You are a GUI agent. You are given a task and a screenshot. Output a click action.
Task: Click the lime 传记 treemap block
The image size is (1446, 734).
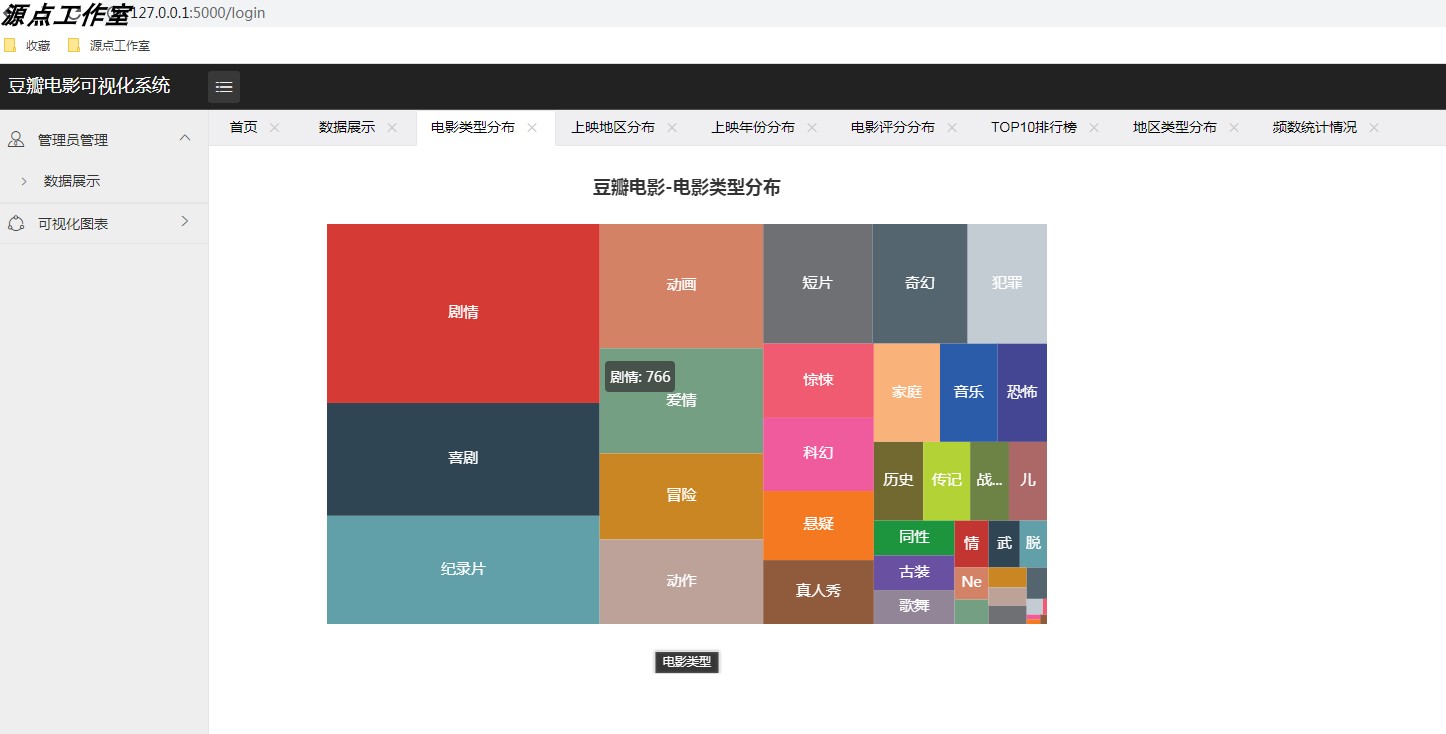(947, 481)
